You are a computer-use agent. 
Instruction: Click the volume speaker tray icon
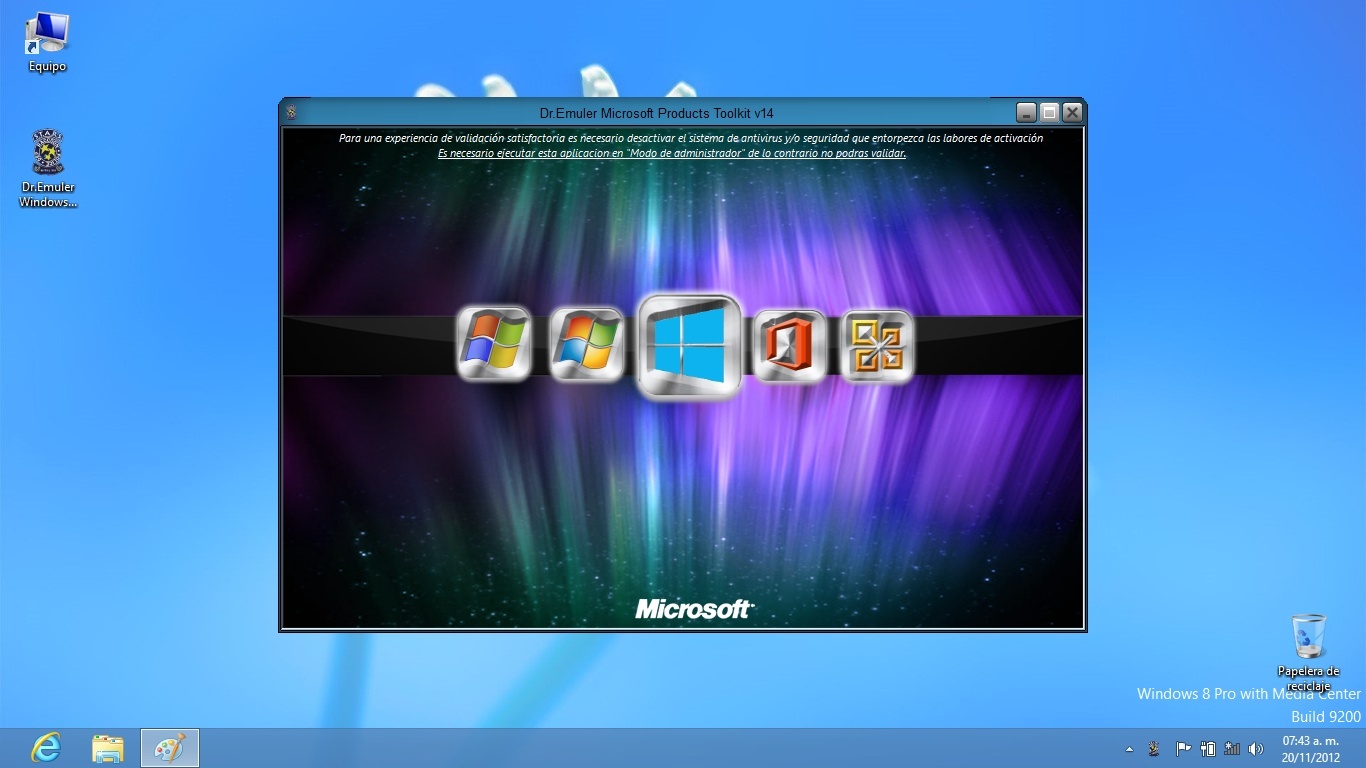[1256, 748]
